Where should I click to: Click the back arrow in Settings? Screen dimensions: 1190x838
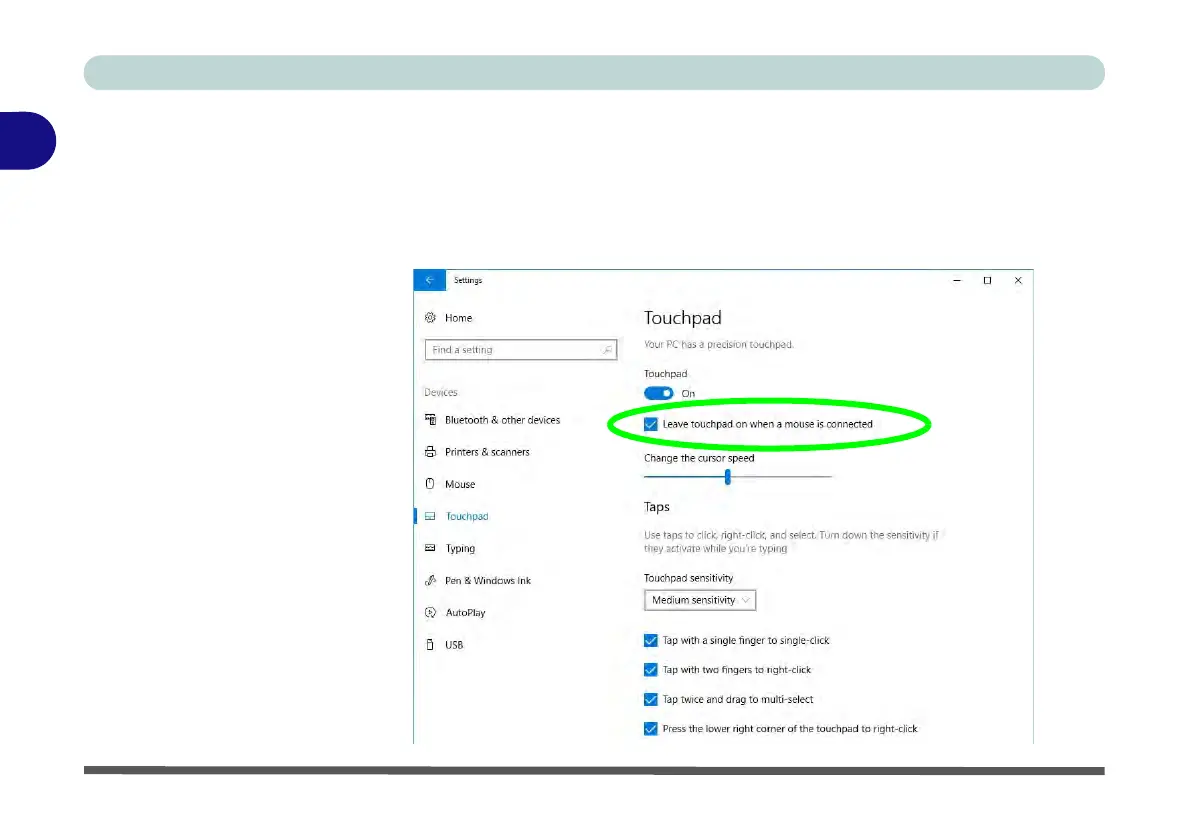point(430,280)
